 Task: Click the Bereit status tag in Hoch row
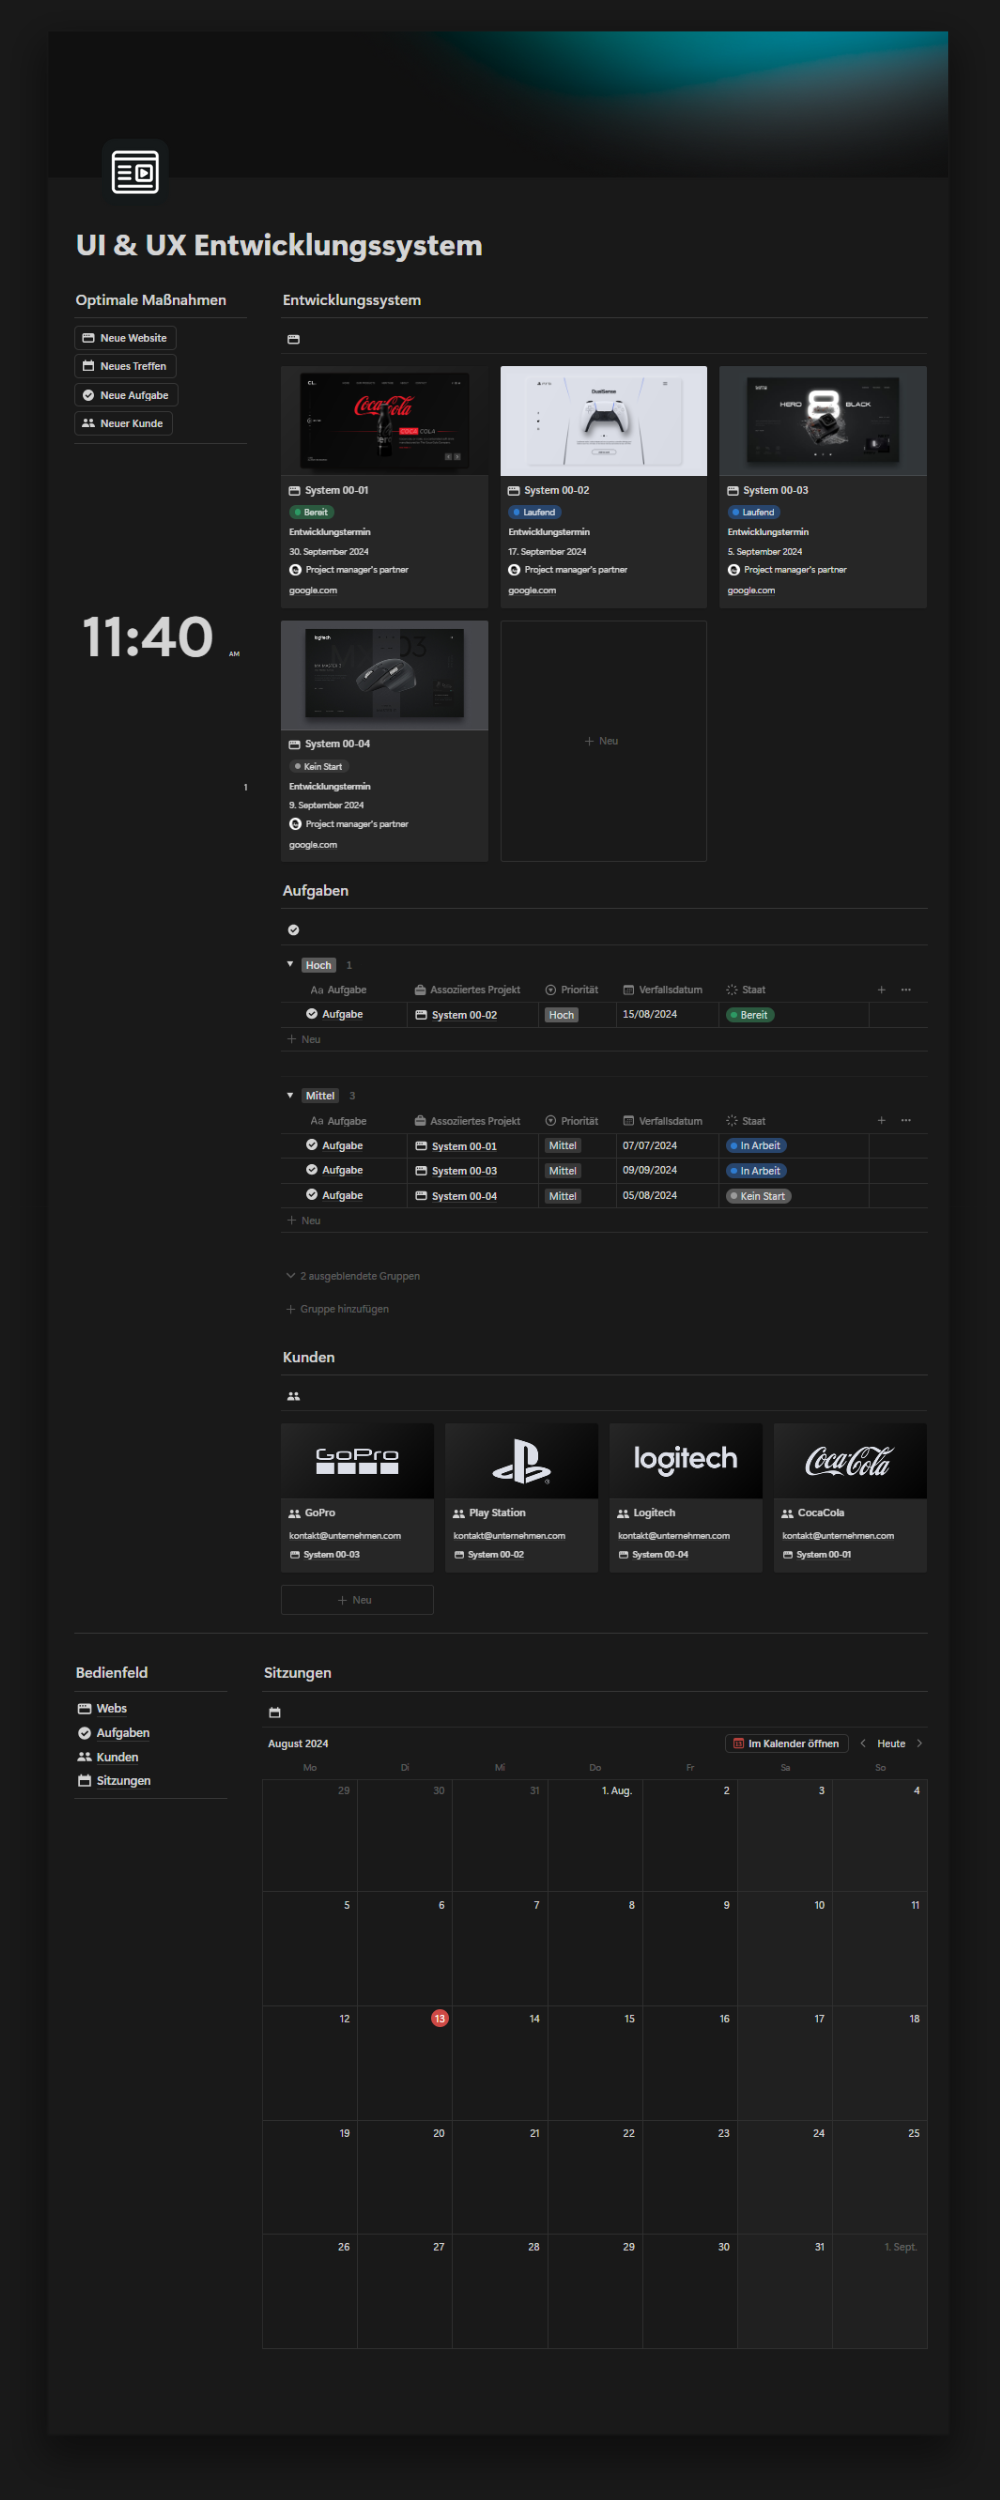[750, 1015]
